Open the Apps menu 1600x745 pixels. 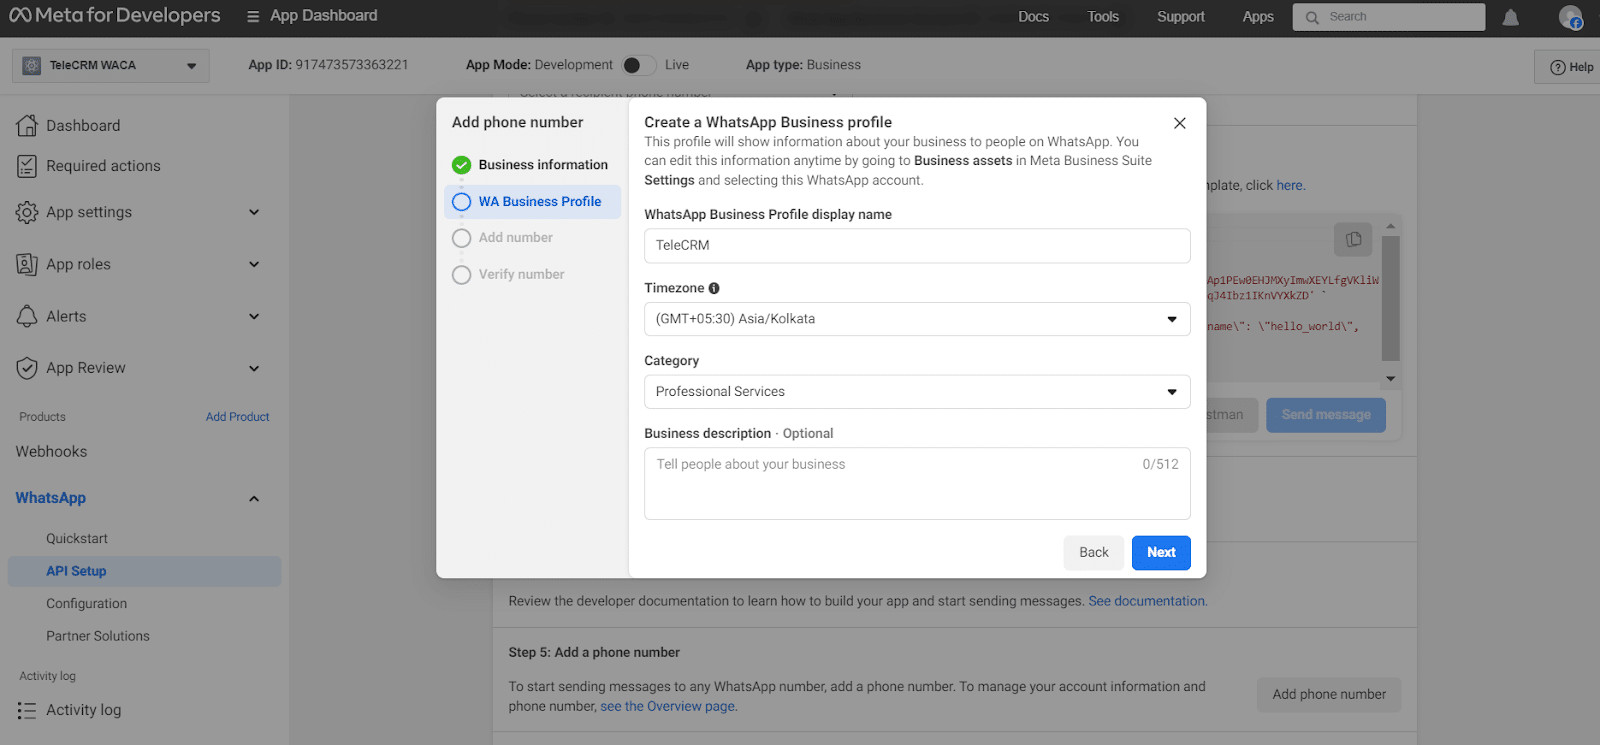pyautogui.click(x=1258, y=17)
